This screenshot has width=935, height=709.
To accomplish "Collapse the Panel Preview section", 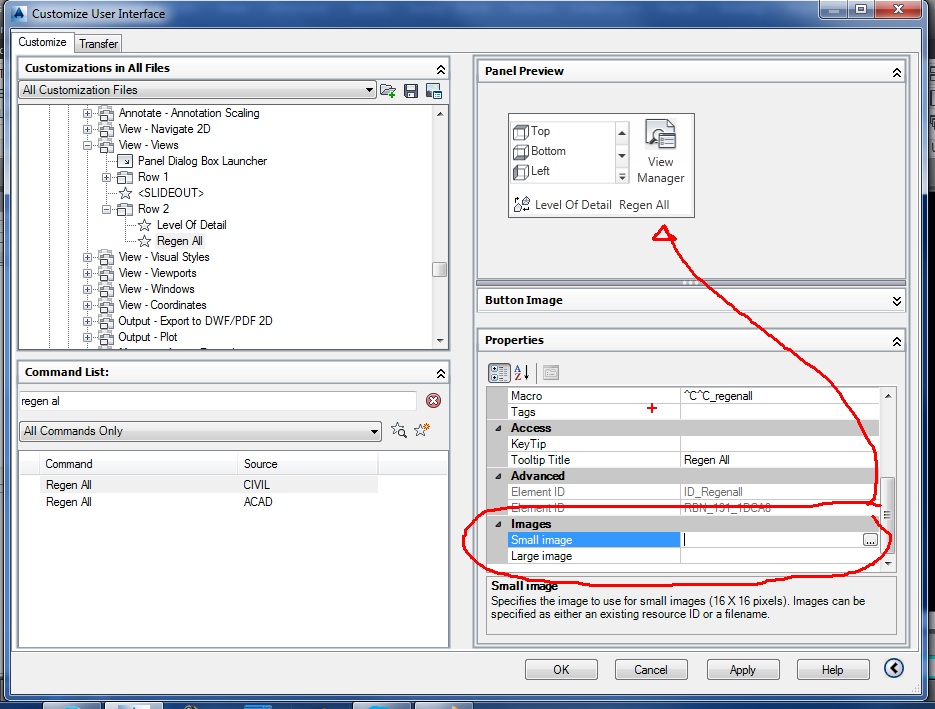I will [x=896, y=72].
